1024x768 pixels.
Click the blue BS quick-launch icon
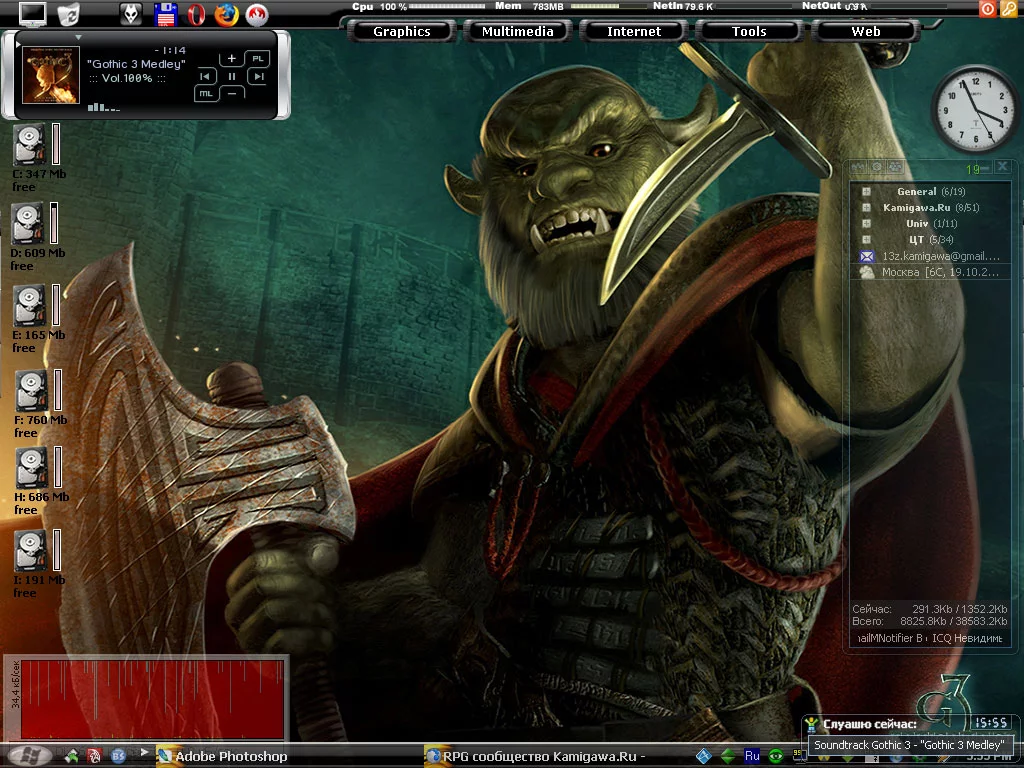coord(118,756)
